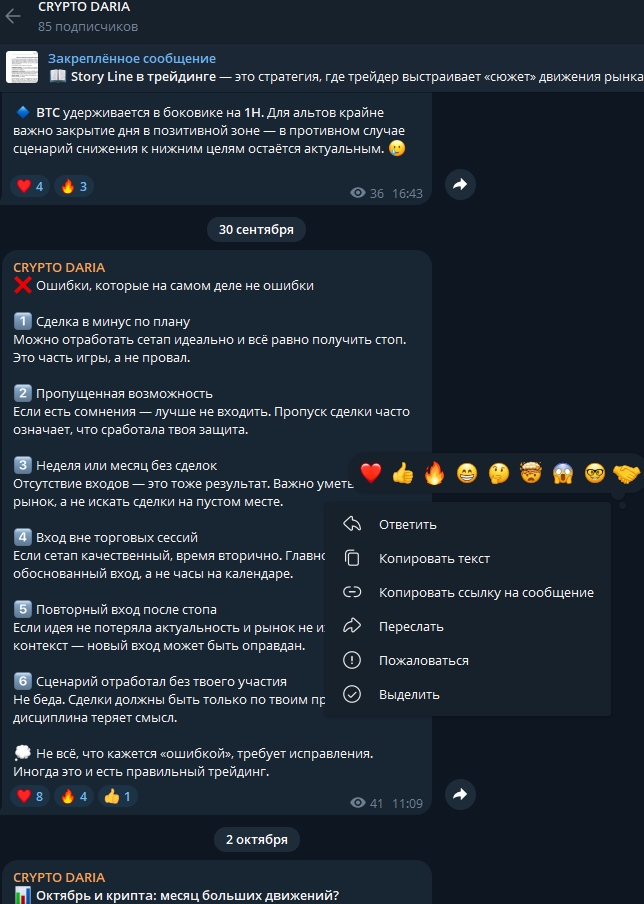The width and height of the screenshot is (644, 904).
Task: React with the red heart emoji
Action: 371,473
